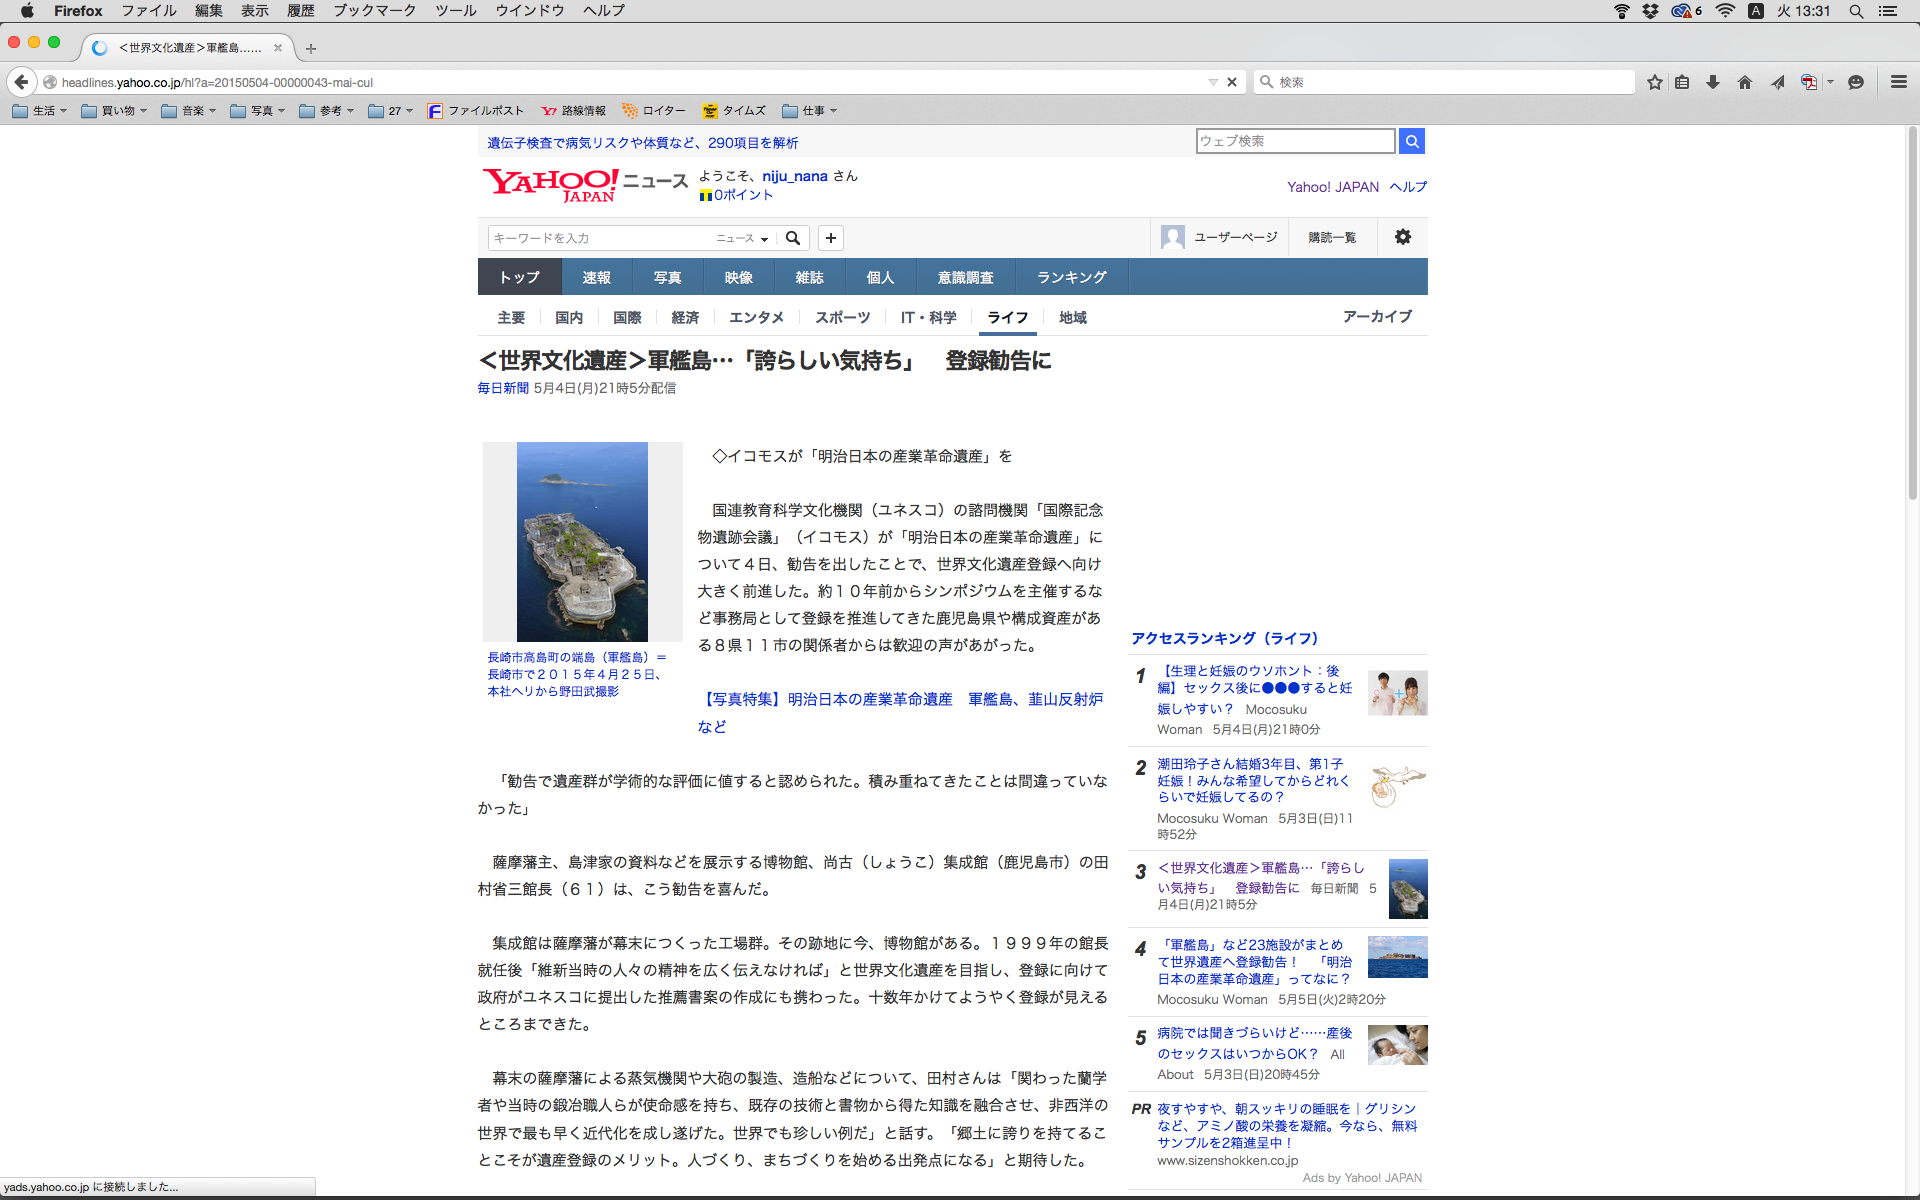Switch to the ランキング tab
This screenshot has width=1920, height=1200.
pos(1071,277)
